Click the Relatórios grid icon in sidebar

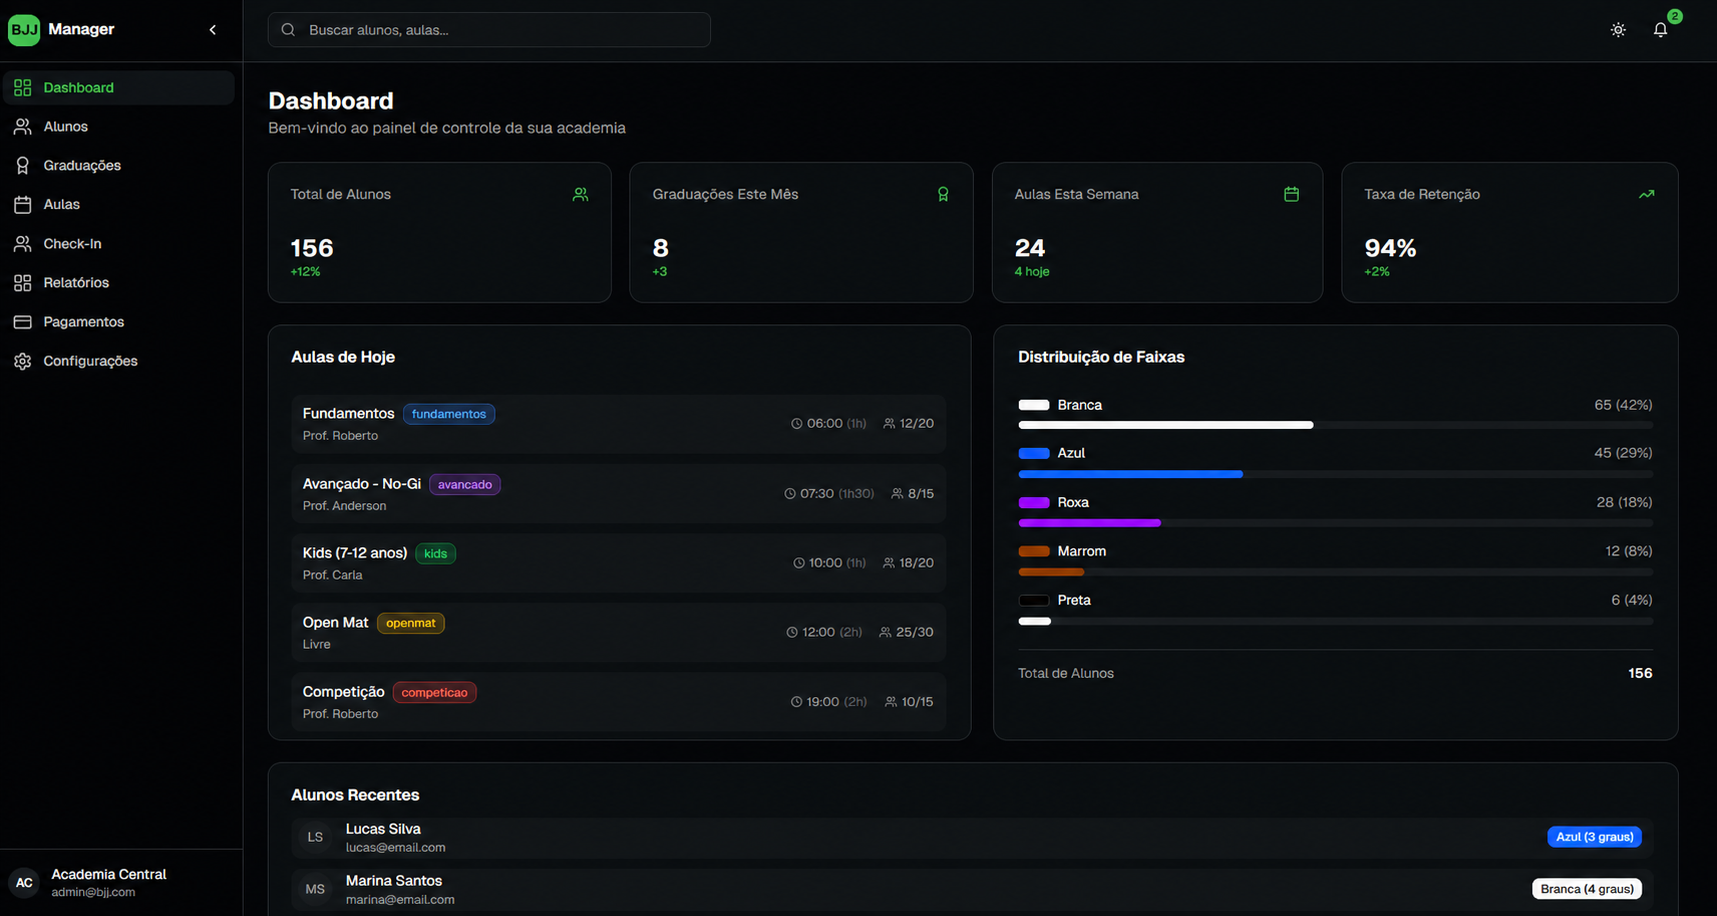click(23, 283)
